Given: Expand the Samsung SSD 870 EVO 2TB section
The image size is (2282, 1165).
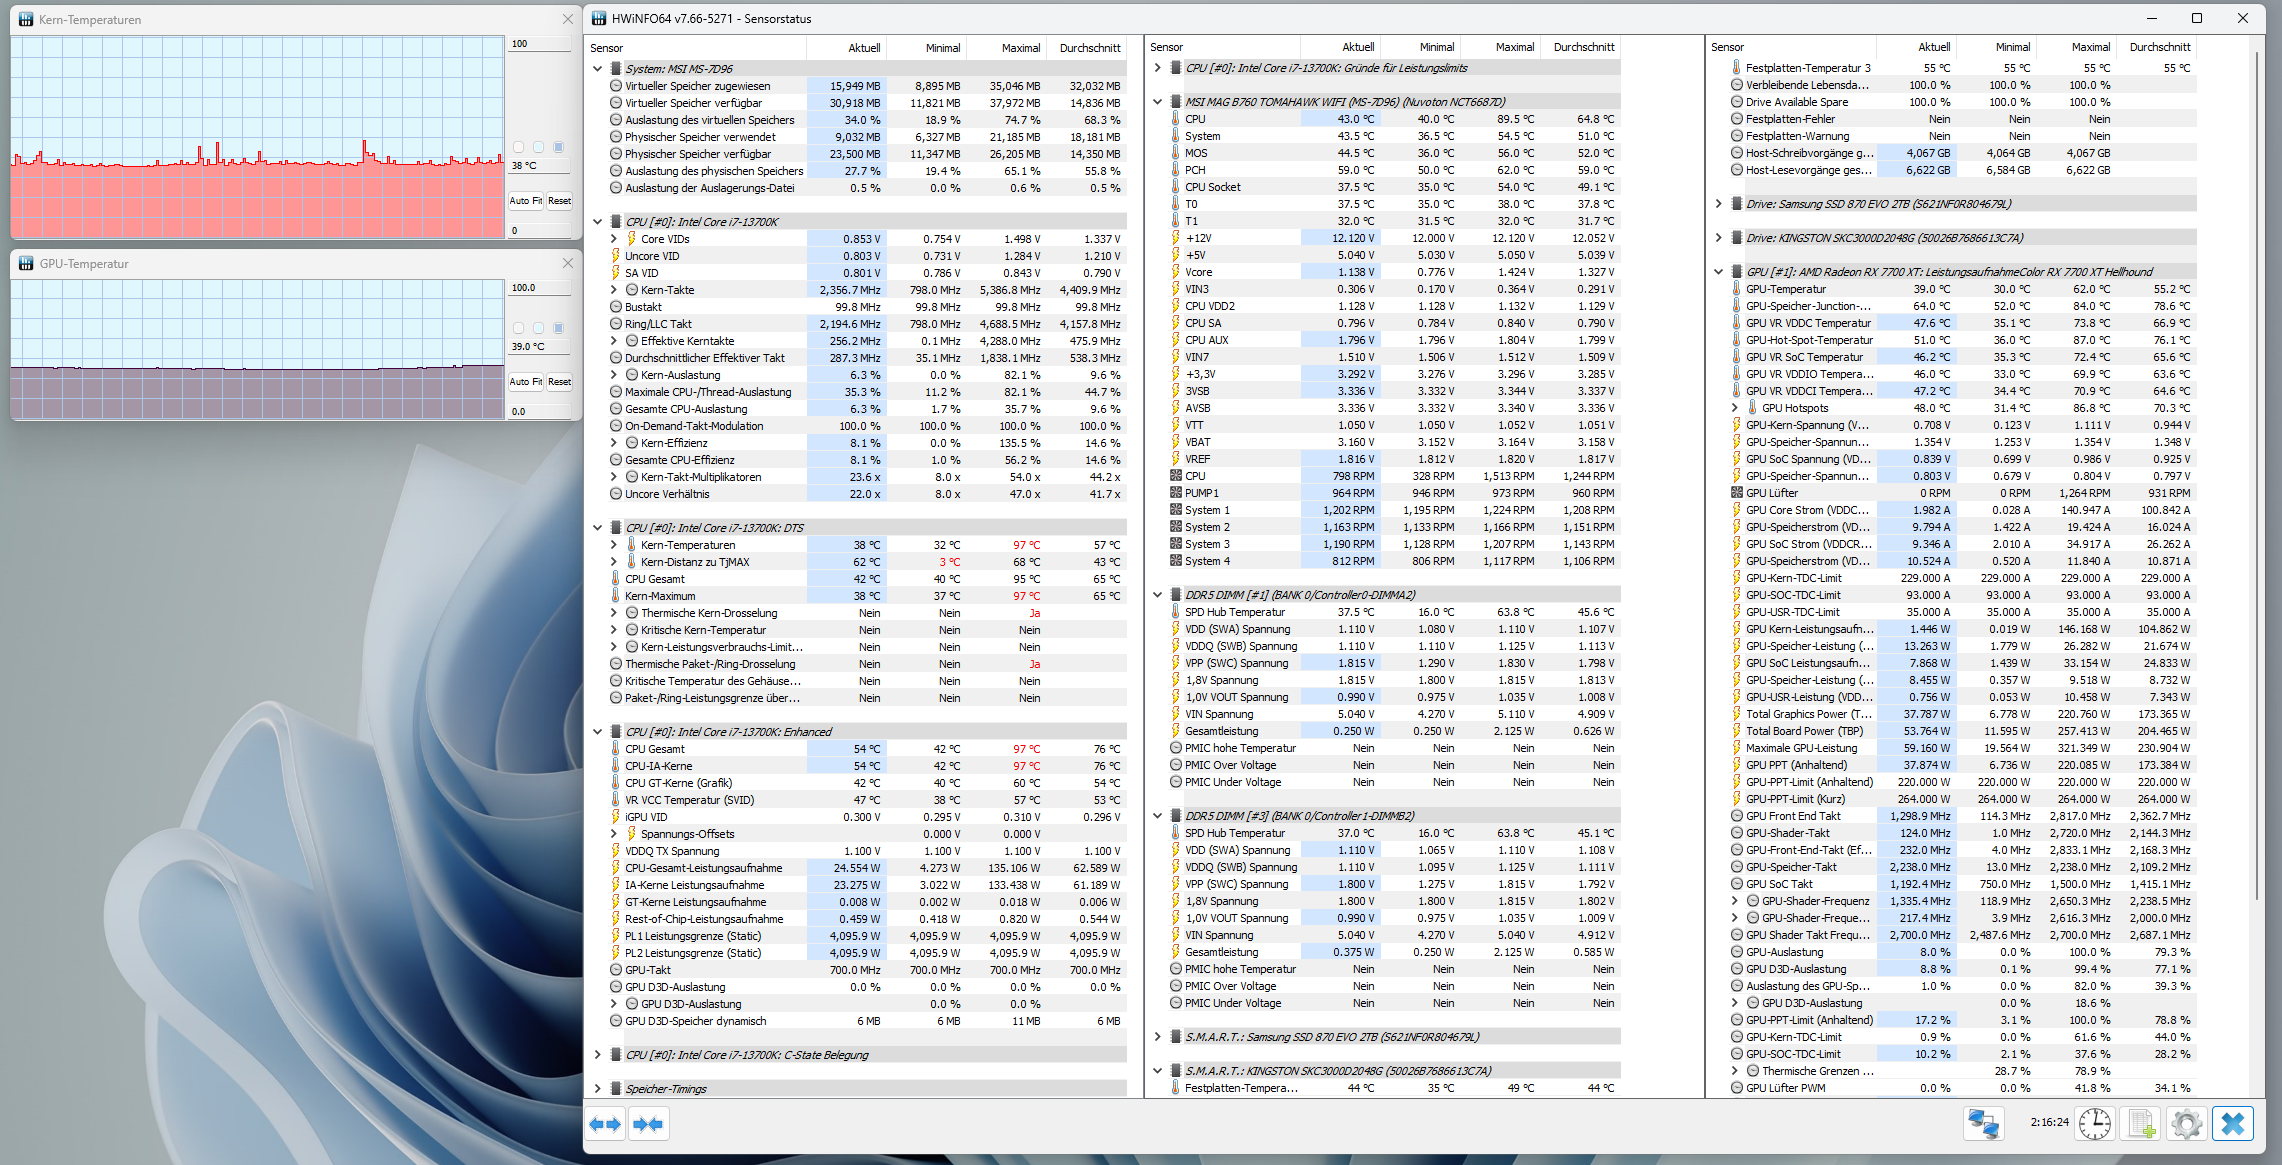Looking at the screenshot, I should click(1720, 203).
